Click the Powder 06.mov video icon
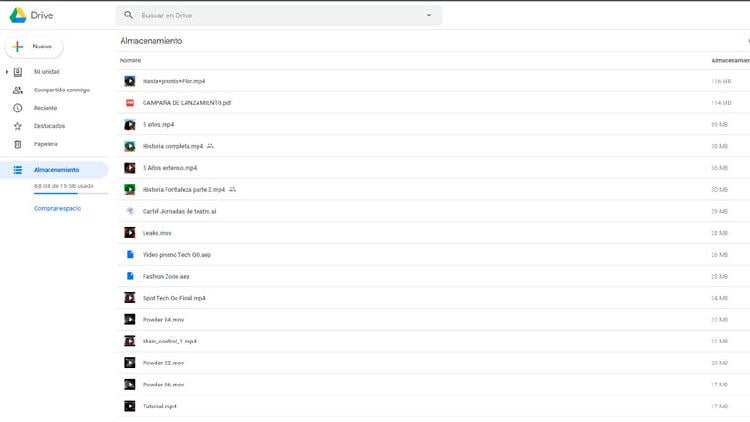 pyautogui.click(x=130, y=384)
